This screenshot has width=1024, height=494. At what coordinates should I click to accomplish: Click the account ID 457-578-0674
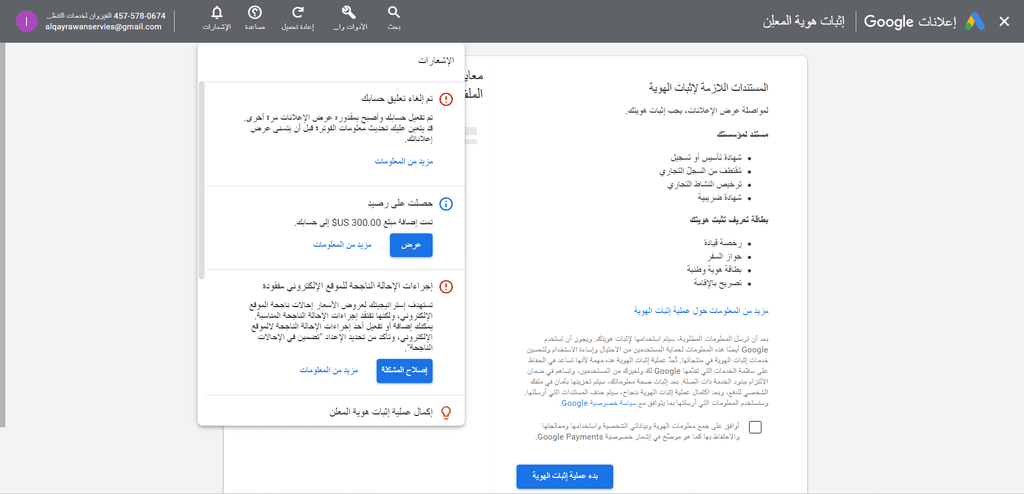coord(140,15)
